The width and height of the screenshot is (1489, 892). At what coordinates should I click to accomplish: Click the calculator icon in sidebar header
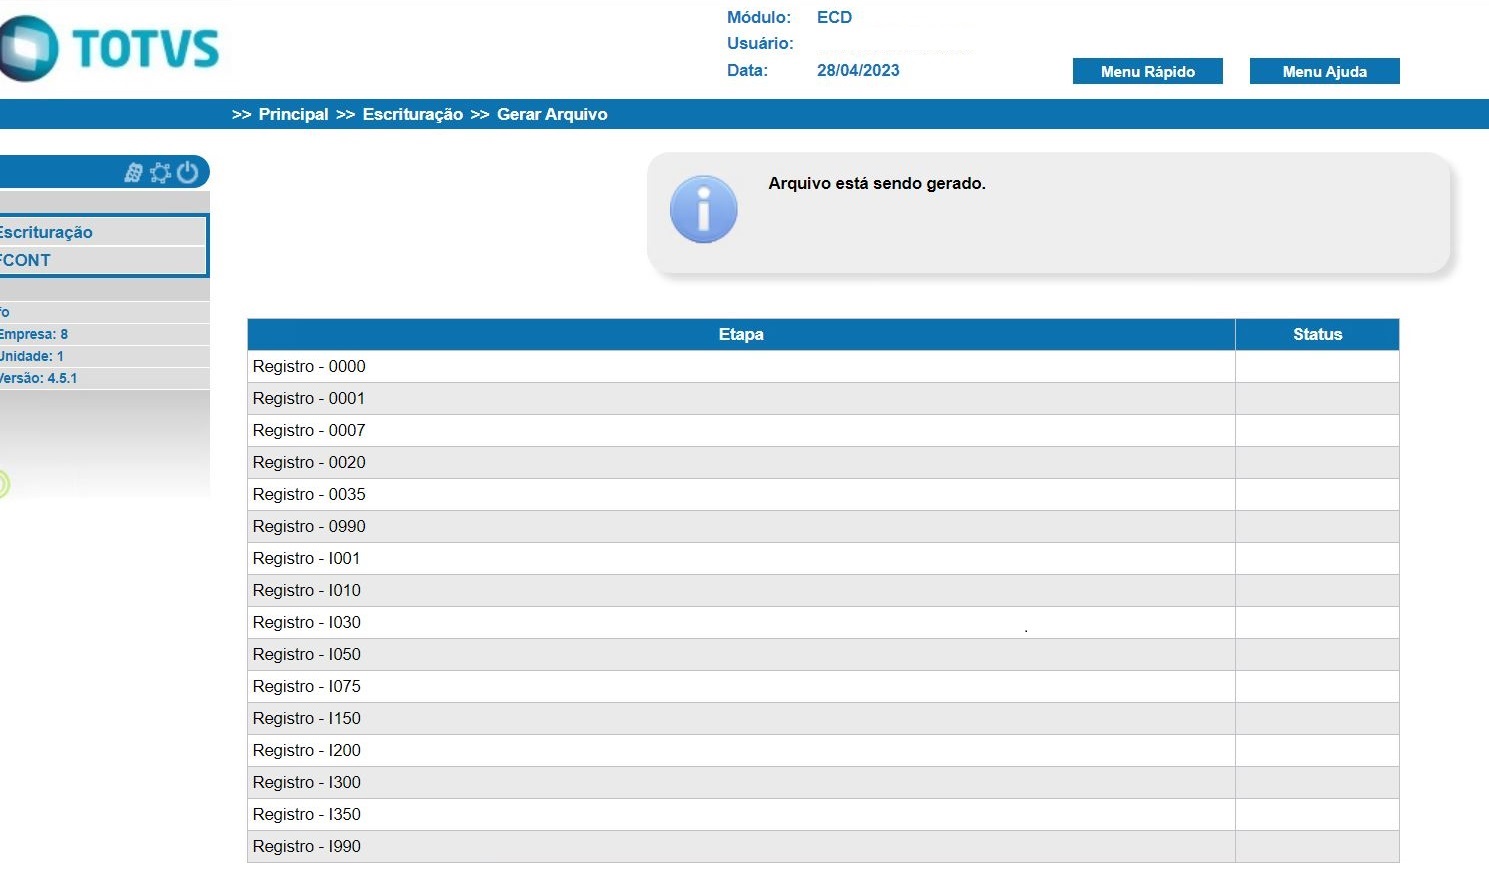(x=133, y=173)
